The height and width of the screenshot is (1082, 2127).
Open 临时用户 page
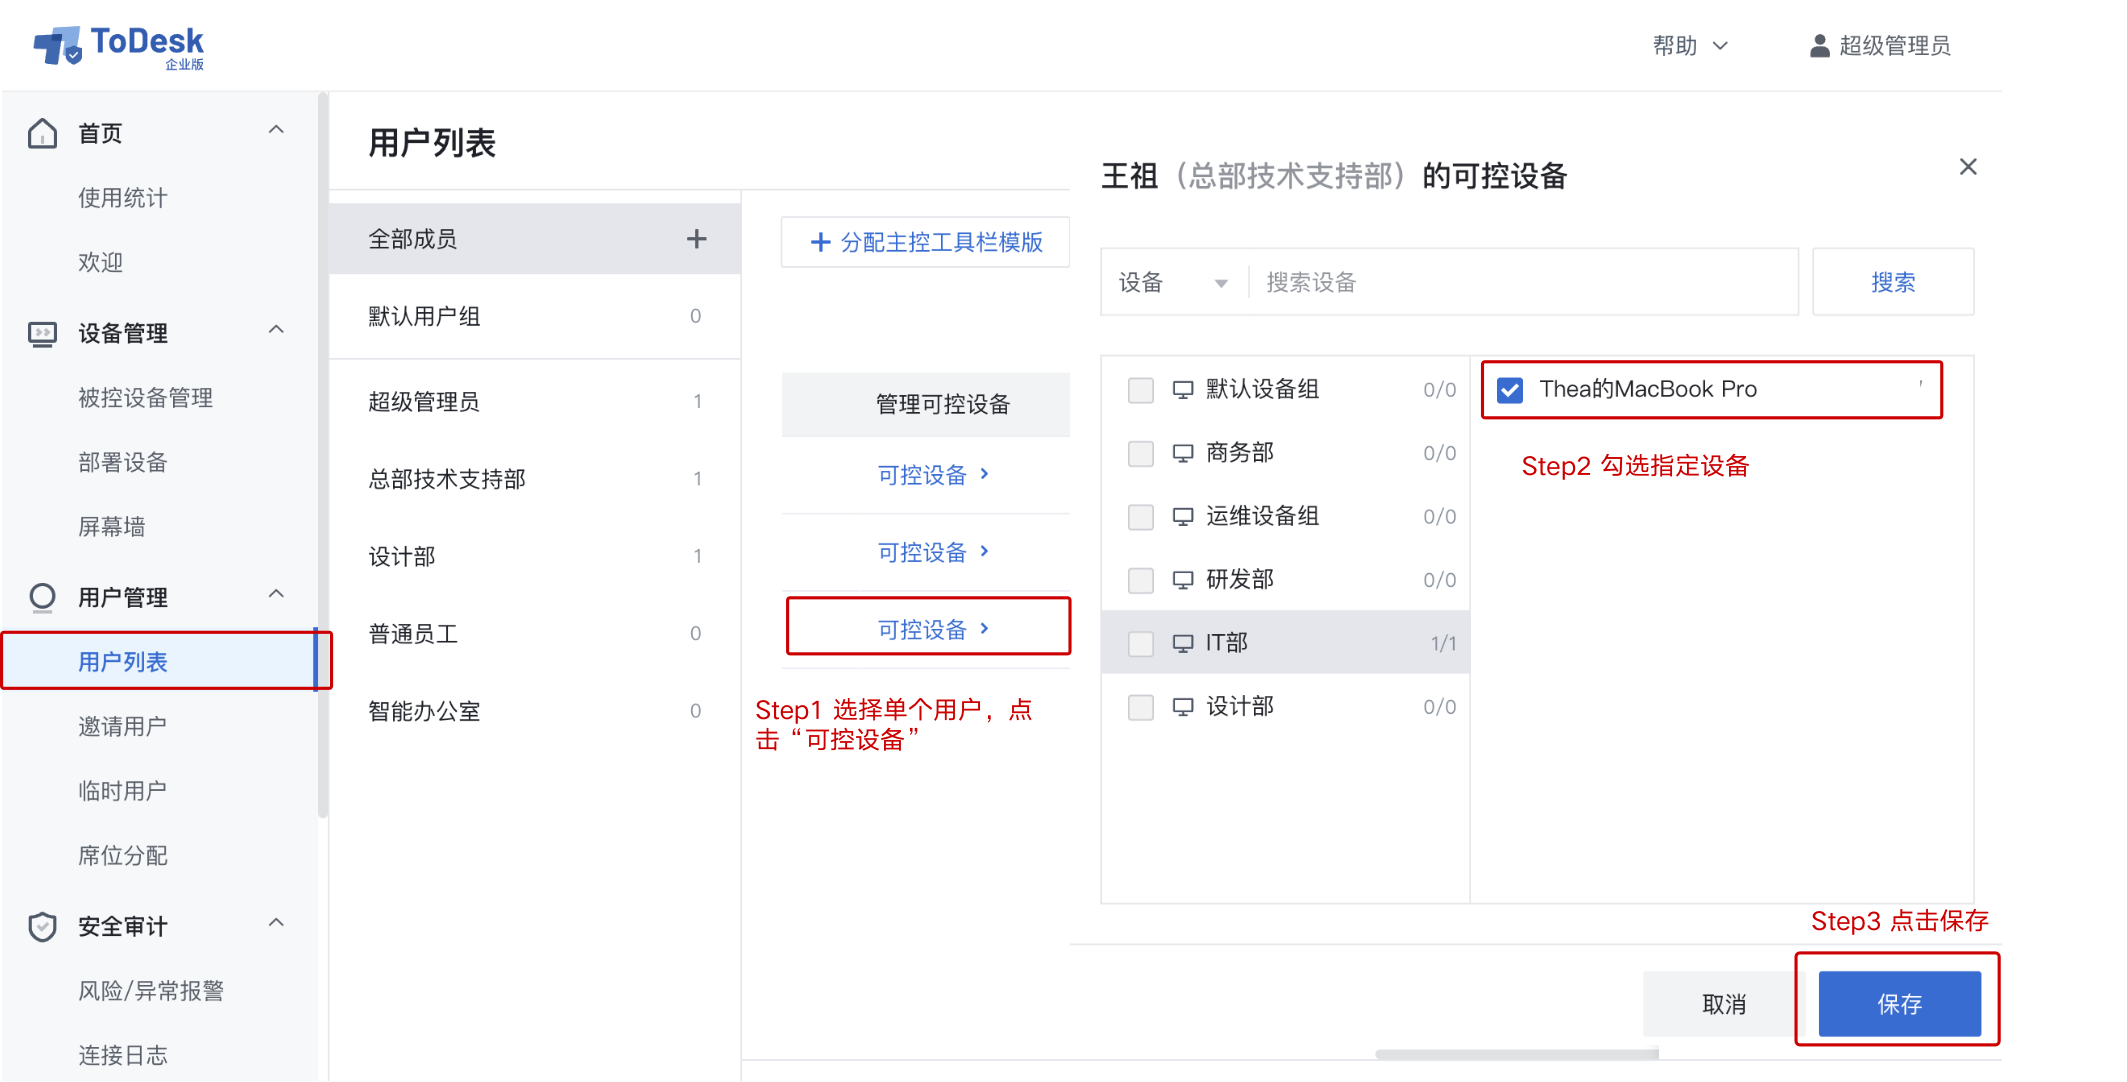[123, 791]
